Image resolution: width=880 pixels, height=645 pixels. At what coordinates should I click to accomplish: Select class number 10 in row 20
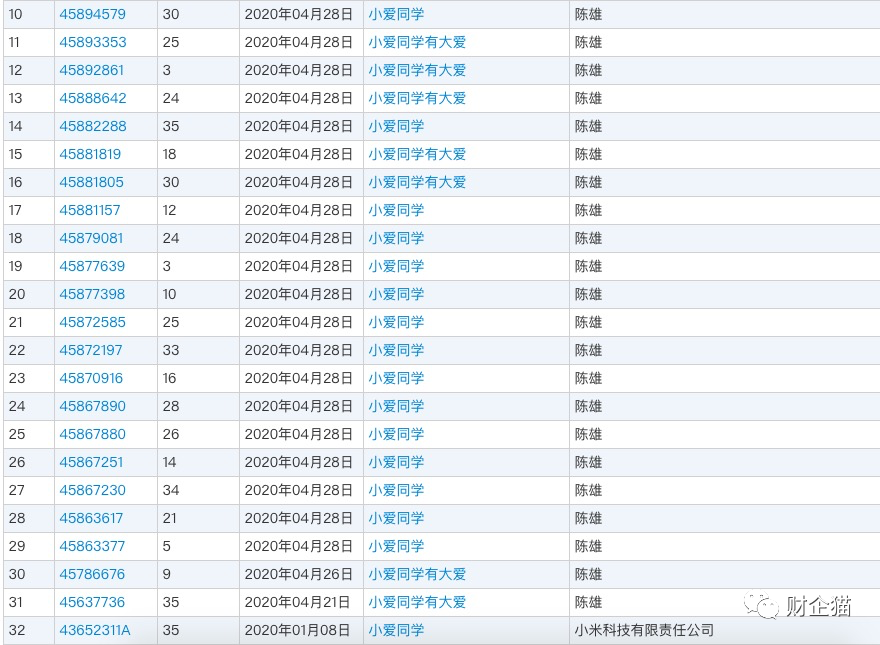(x=169, y=294)
